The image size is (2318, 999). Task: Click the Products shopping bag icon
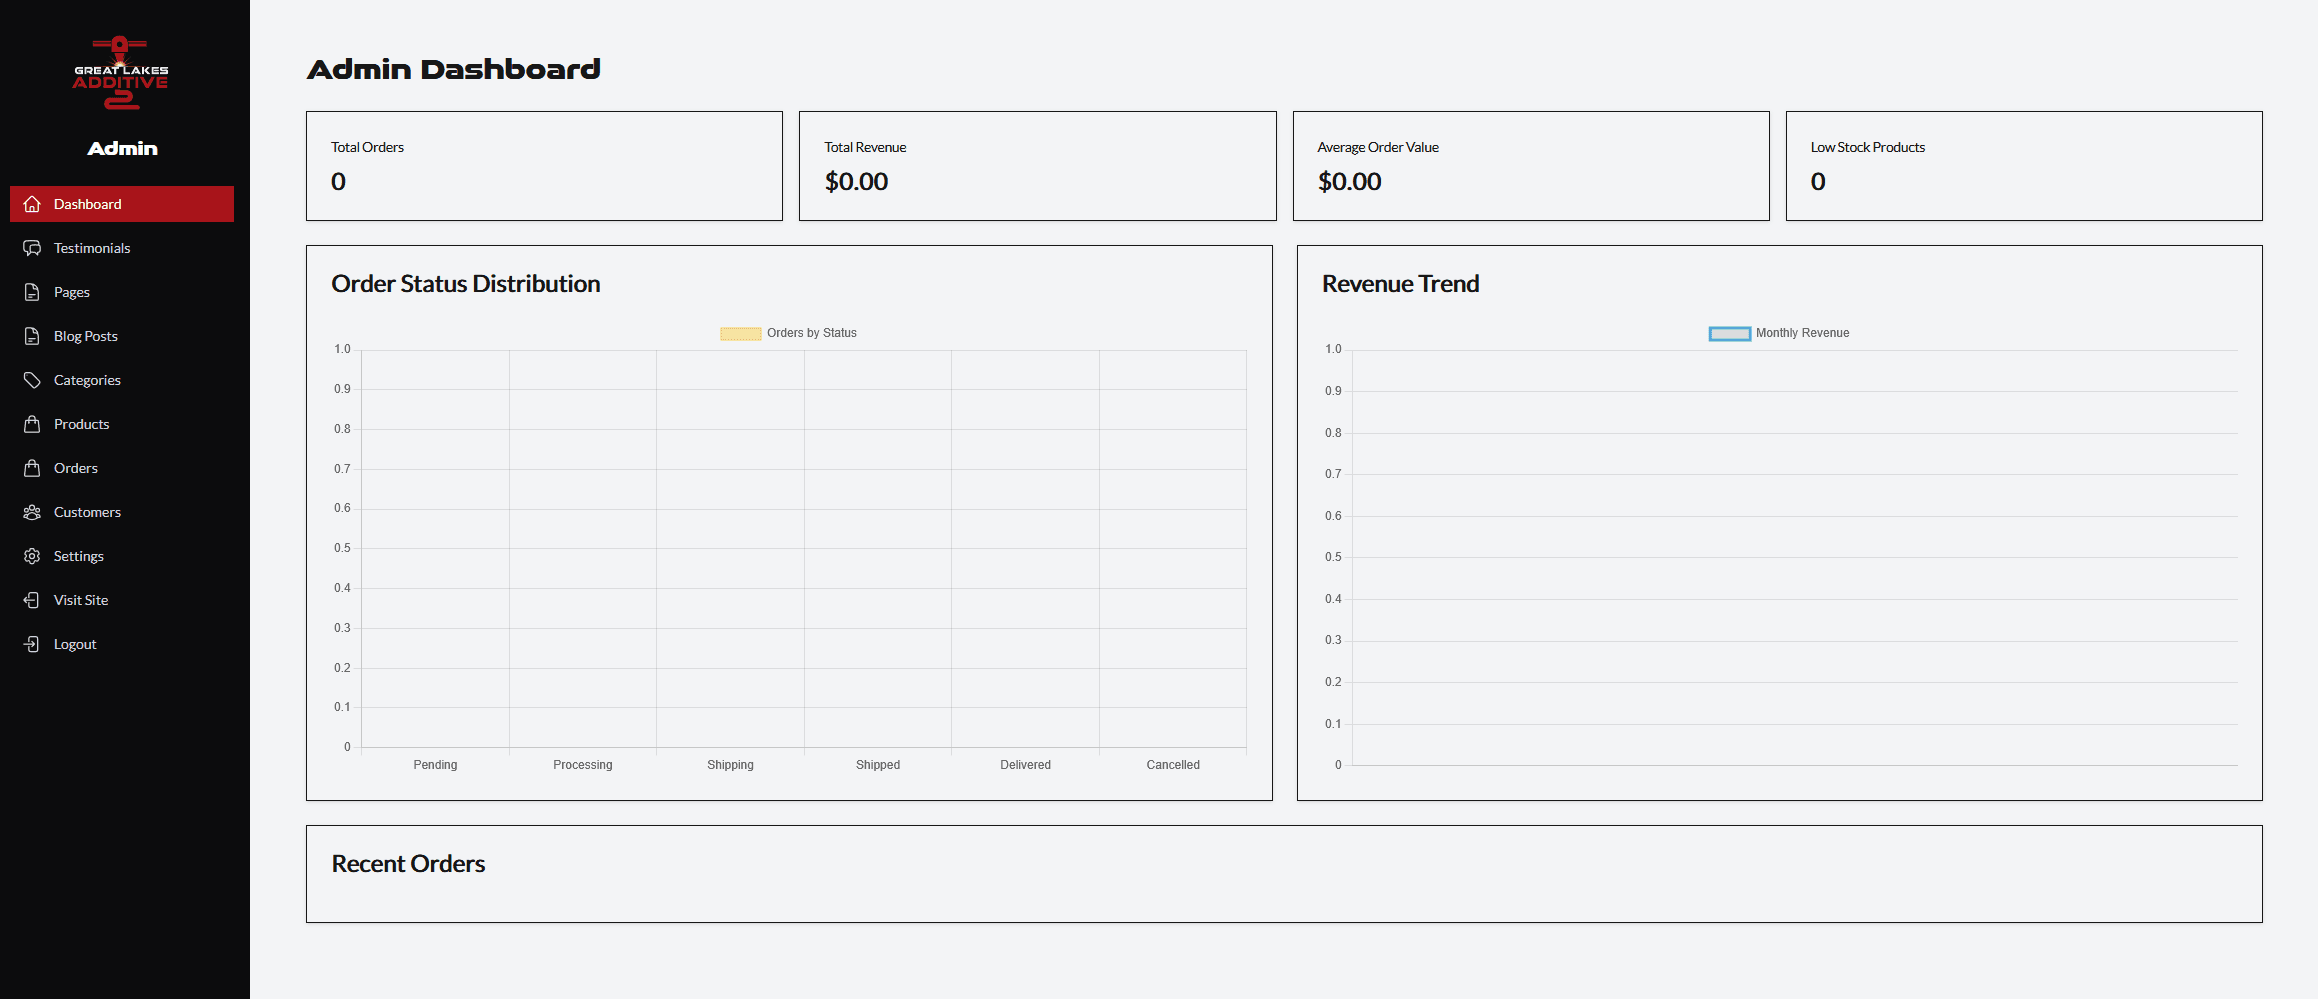click(32, 424)
